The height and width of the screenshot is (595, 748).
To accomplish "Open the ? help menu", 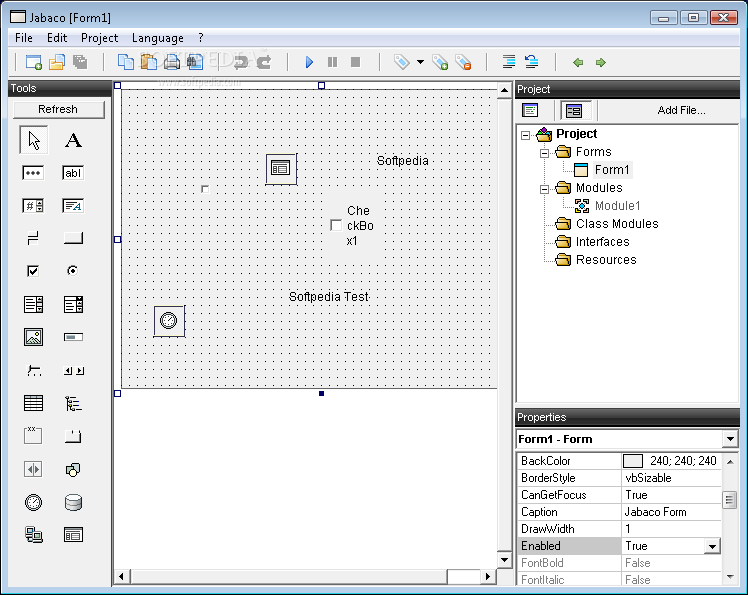I will point(201,38).
